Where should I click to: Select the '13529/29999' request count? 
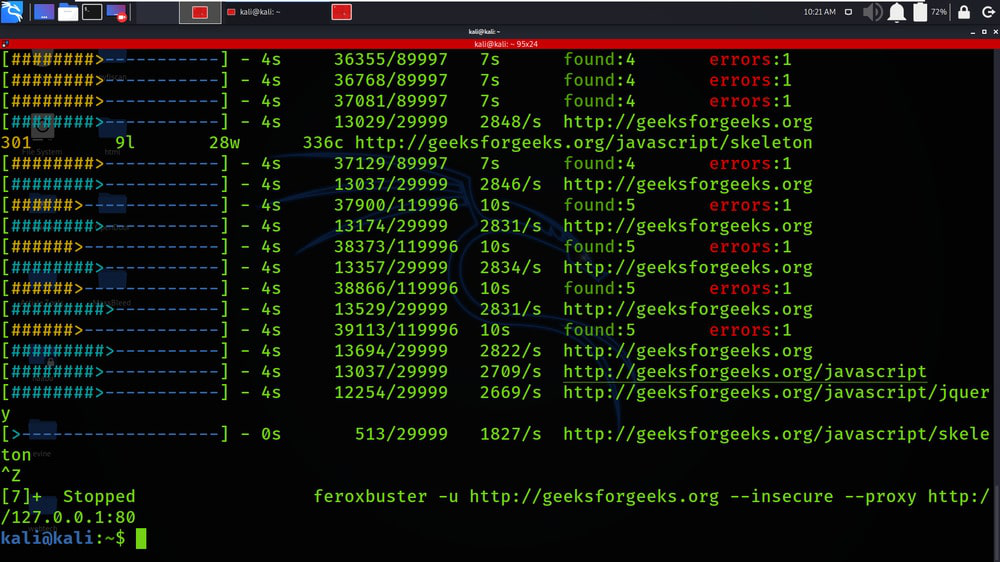click(x=391, y=309)
